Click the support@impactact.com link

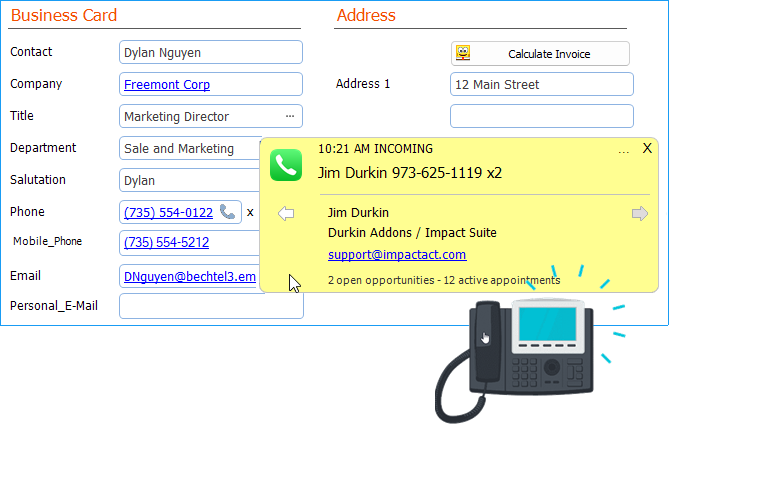(397, 255)
